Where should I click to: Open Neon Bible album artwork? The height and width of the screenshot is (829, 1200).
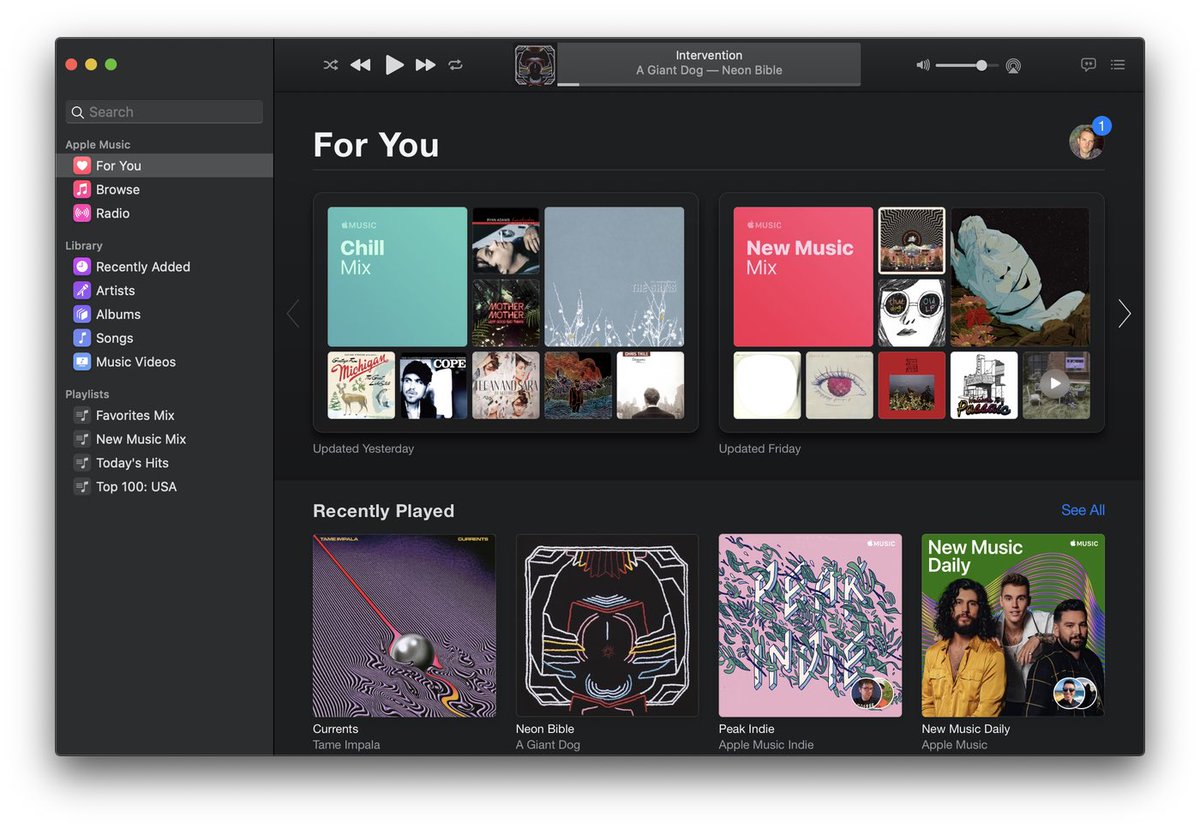tap(607, 625)
